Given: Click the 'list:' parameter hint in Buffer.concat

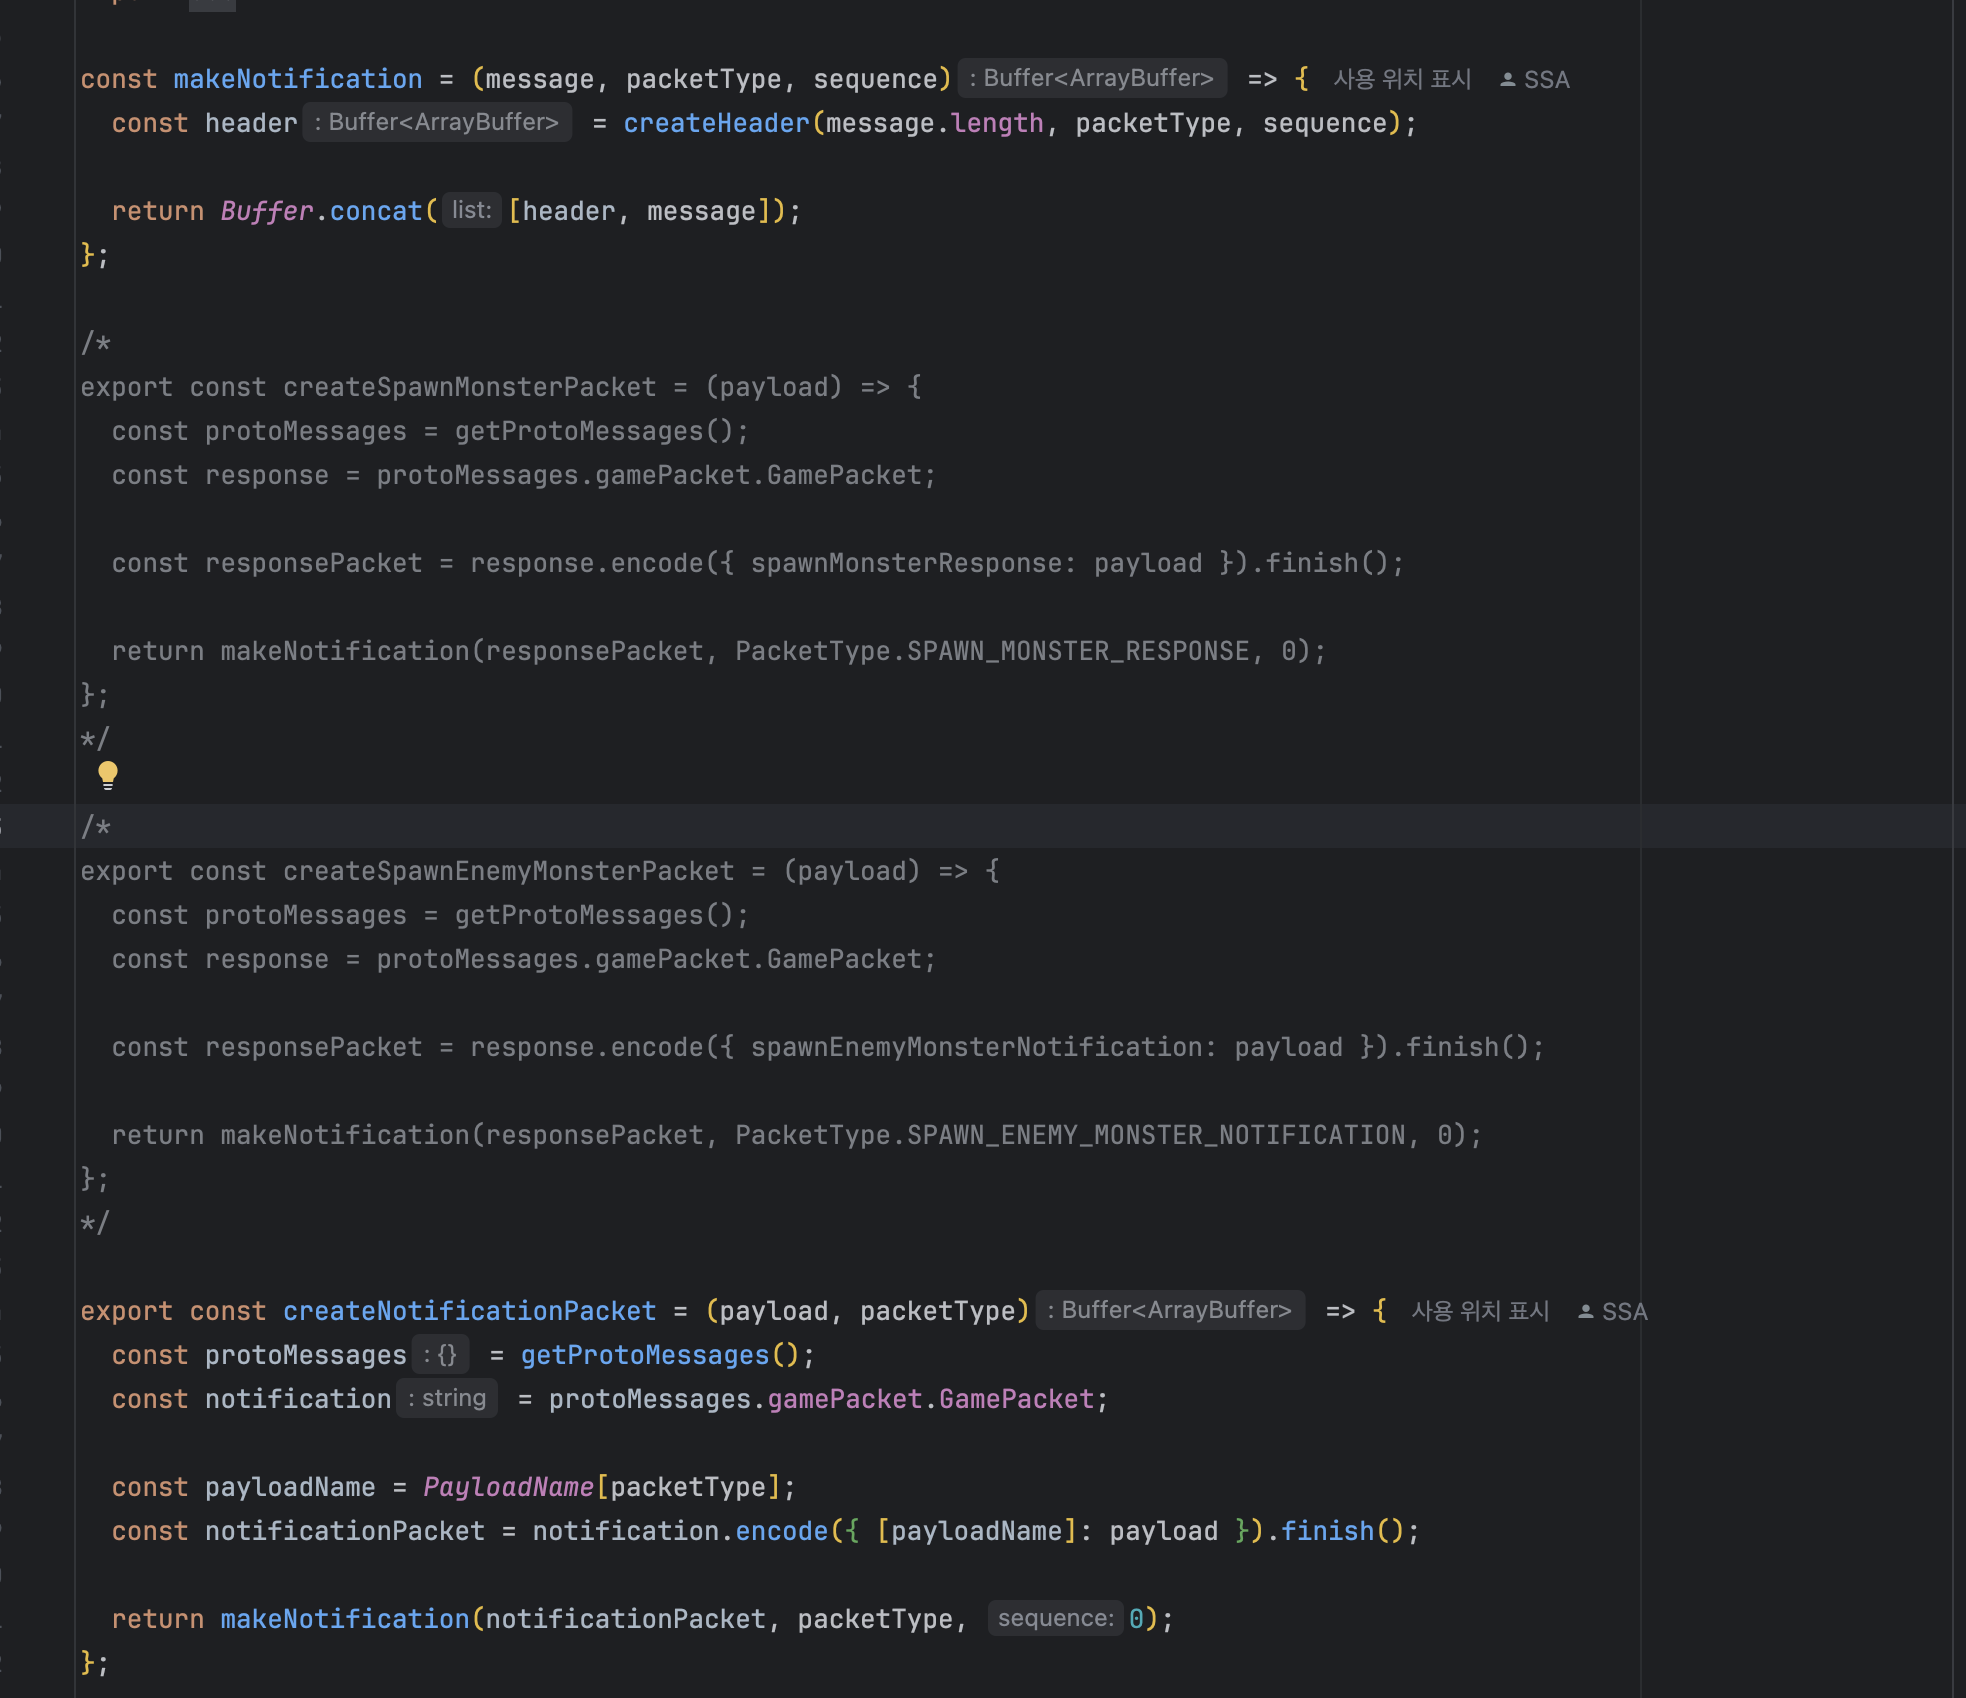Looking at the screenshot, I should point(471,210).
